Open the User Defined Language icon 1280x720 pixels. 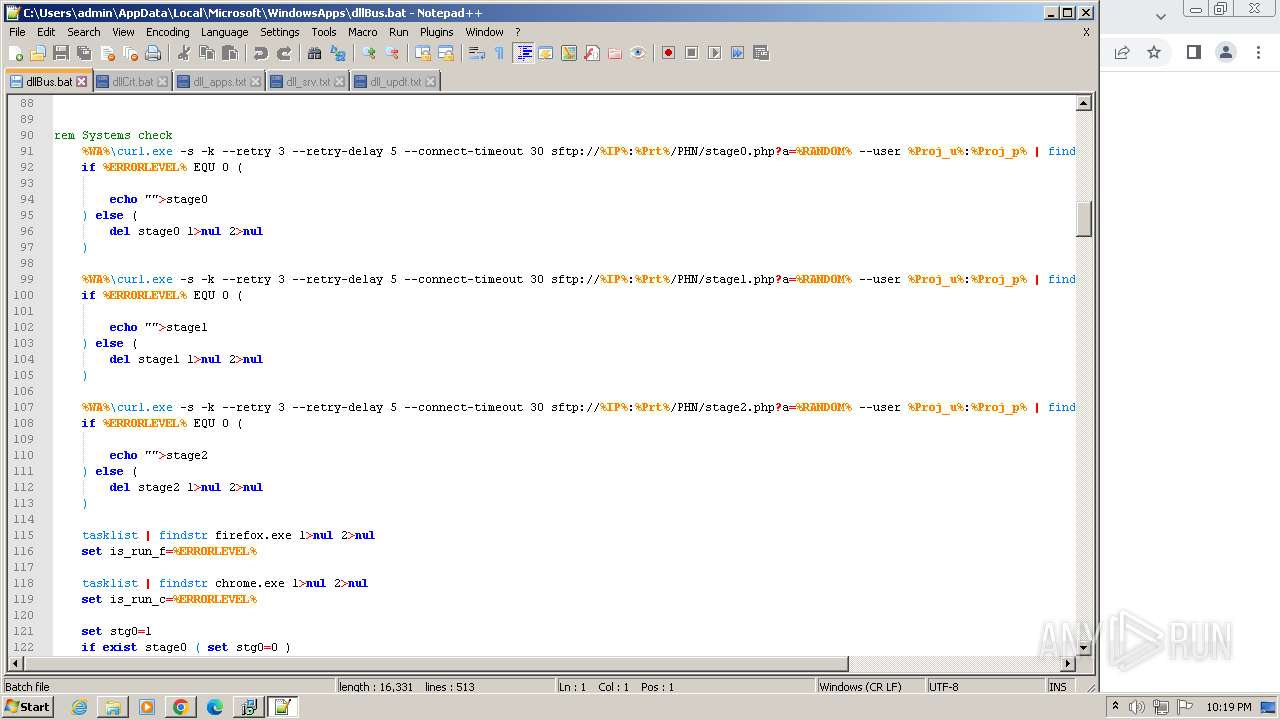coord(546,53)
